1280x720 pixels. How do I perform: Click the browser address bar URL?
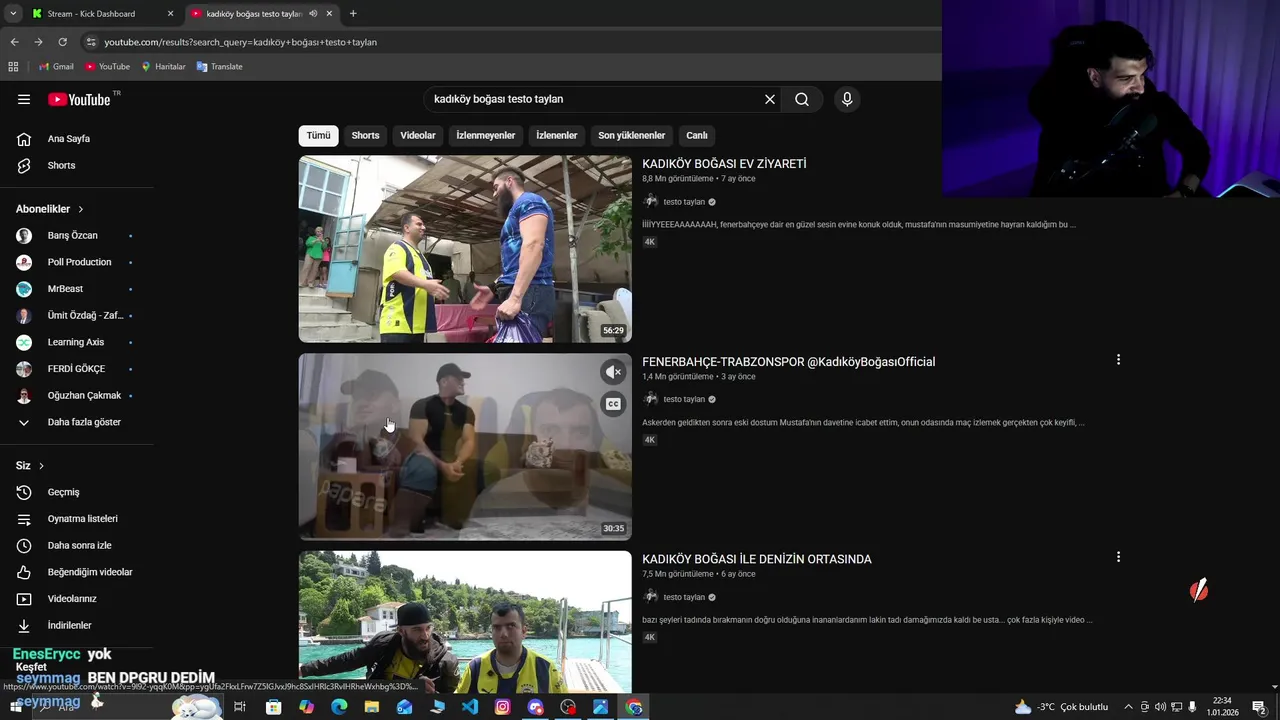point(241,42)
